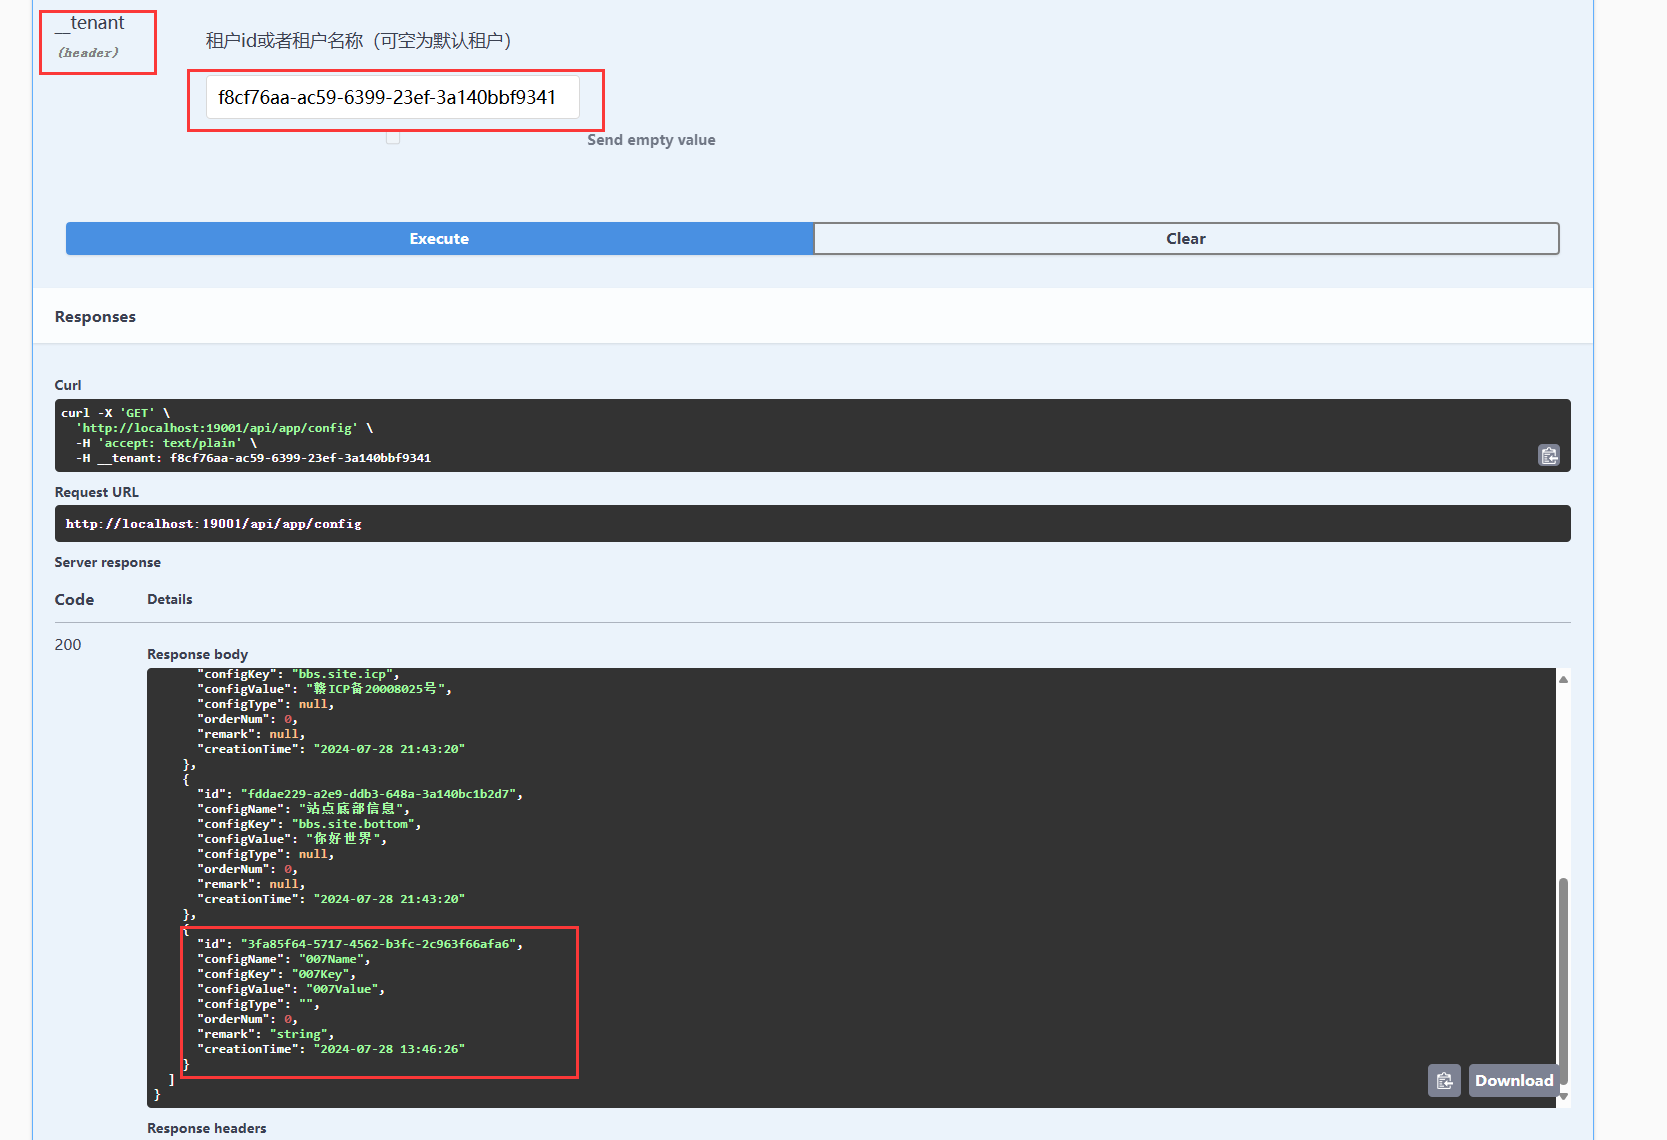This screenshot has width=1667, height=1140.
Task: Click the __tenant header input field
Action: [392, 98]
